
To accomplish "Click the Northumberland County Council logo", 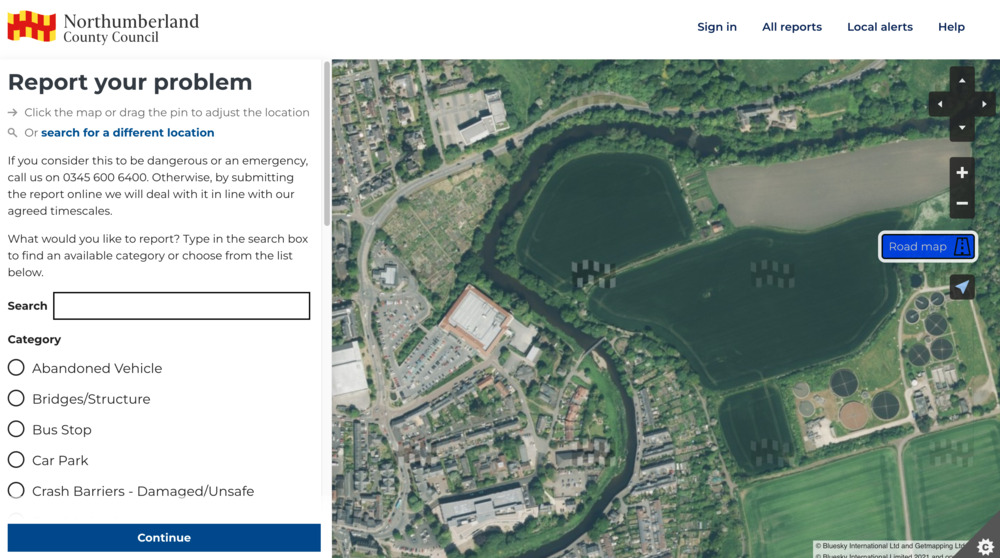I will (x=103, y=28).
